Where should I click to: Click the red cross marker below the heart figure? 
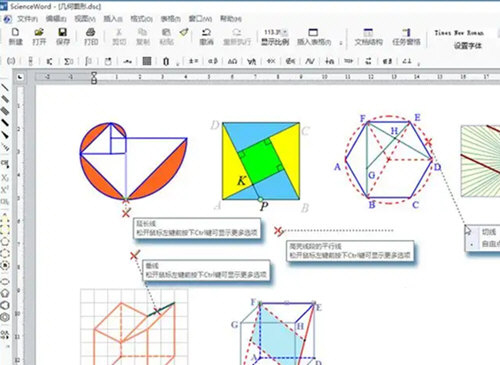pos(126,213)
